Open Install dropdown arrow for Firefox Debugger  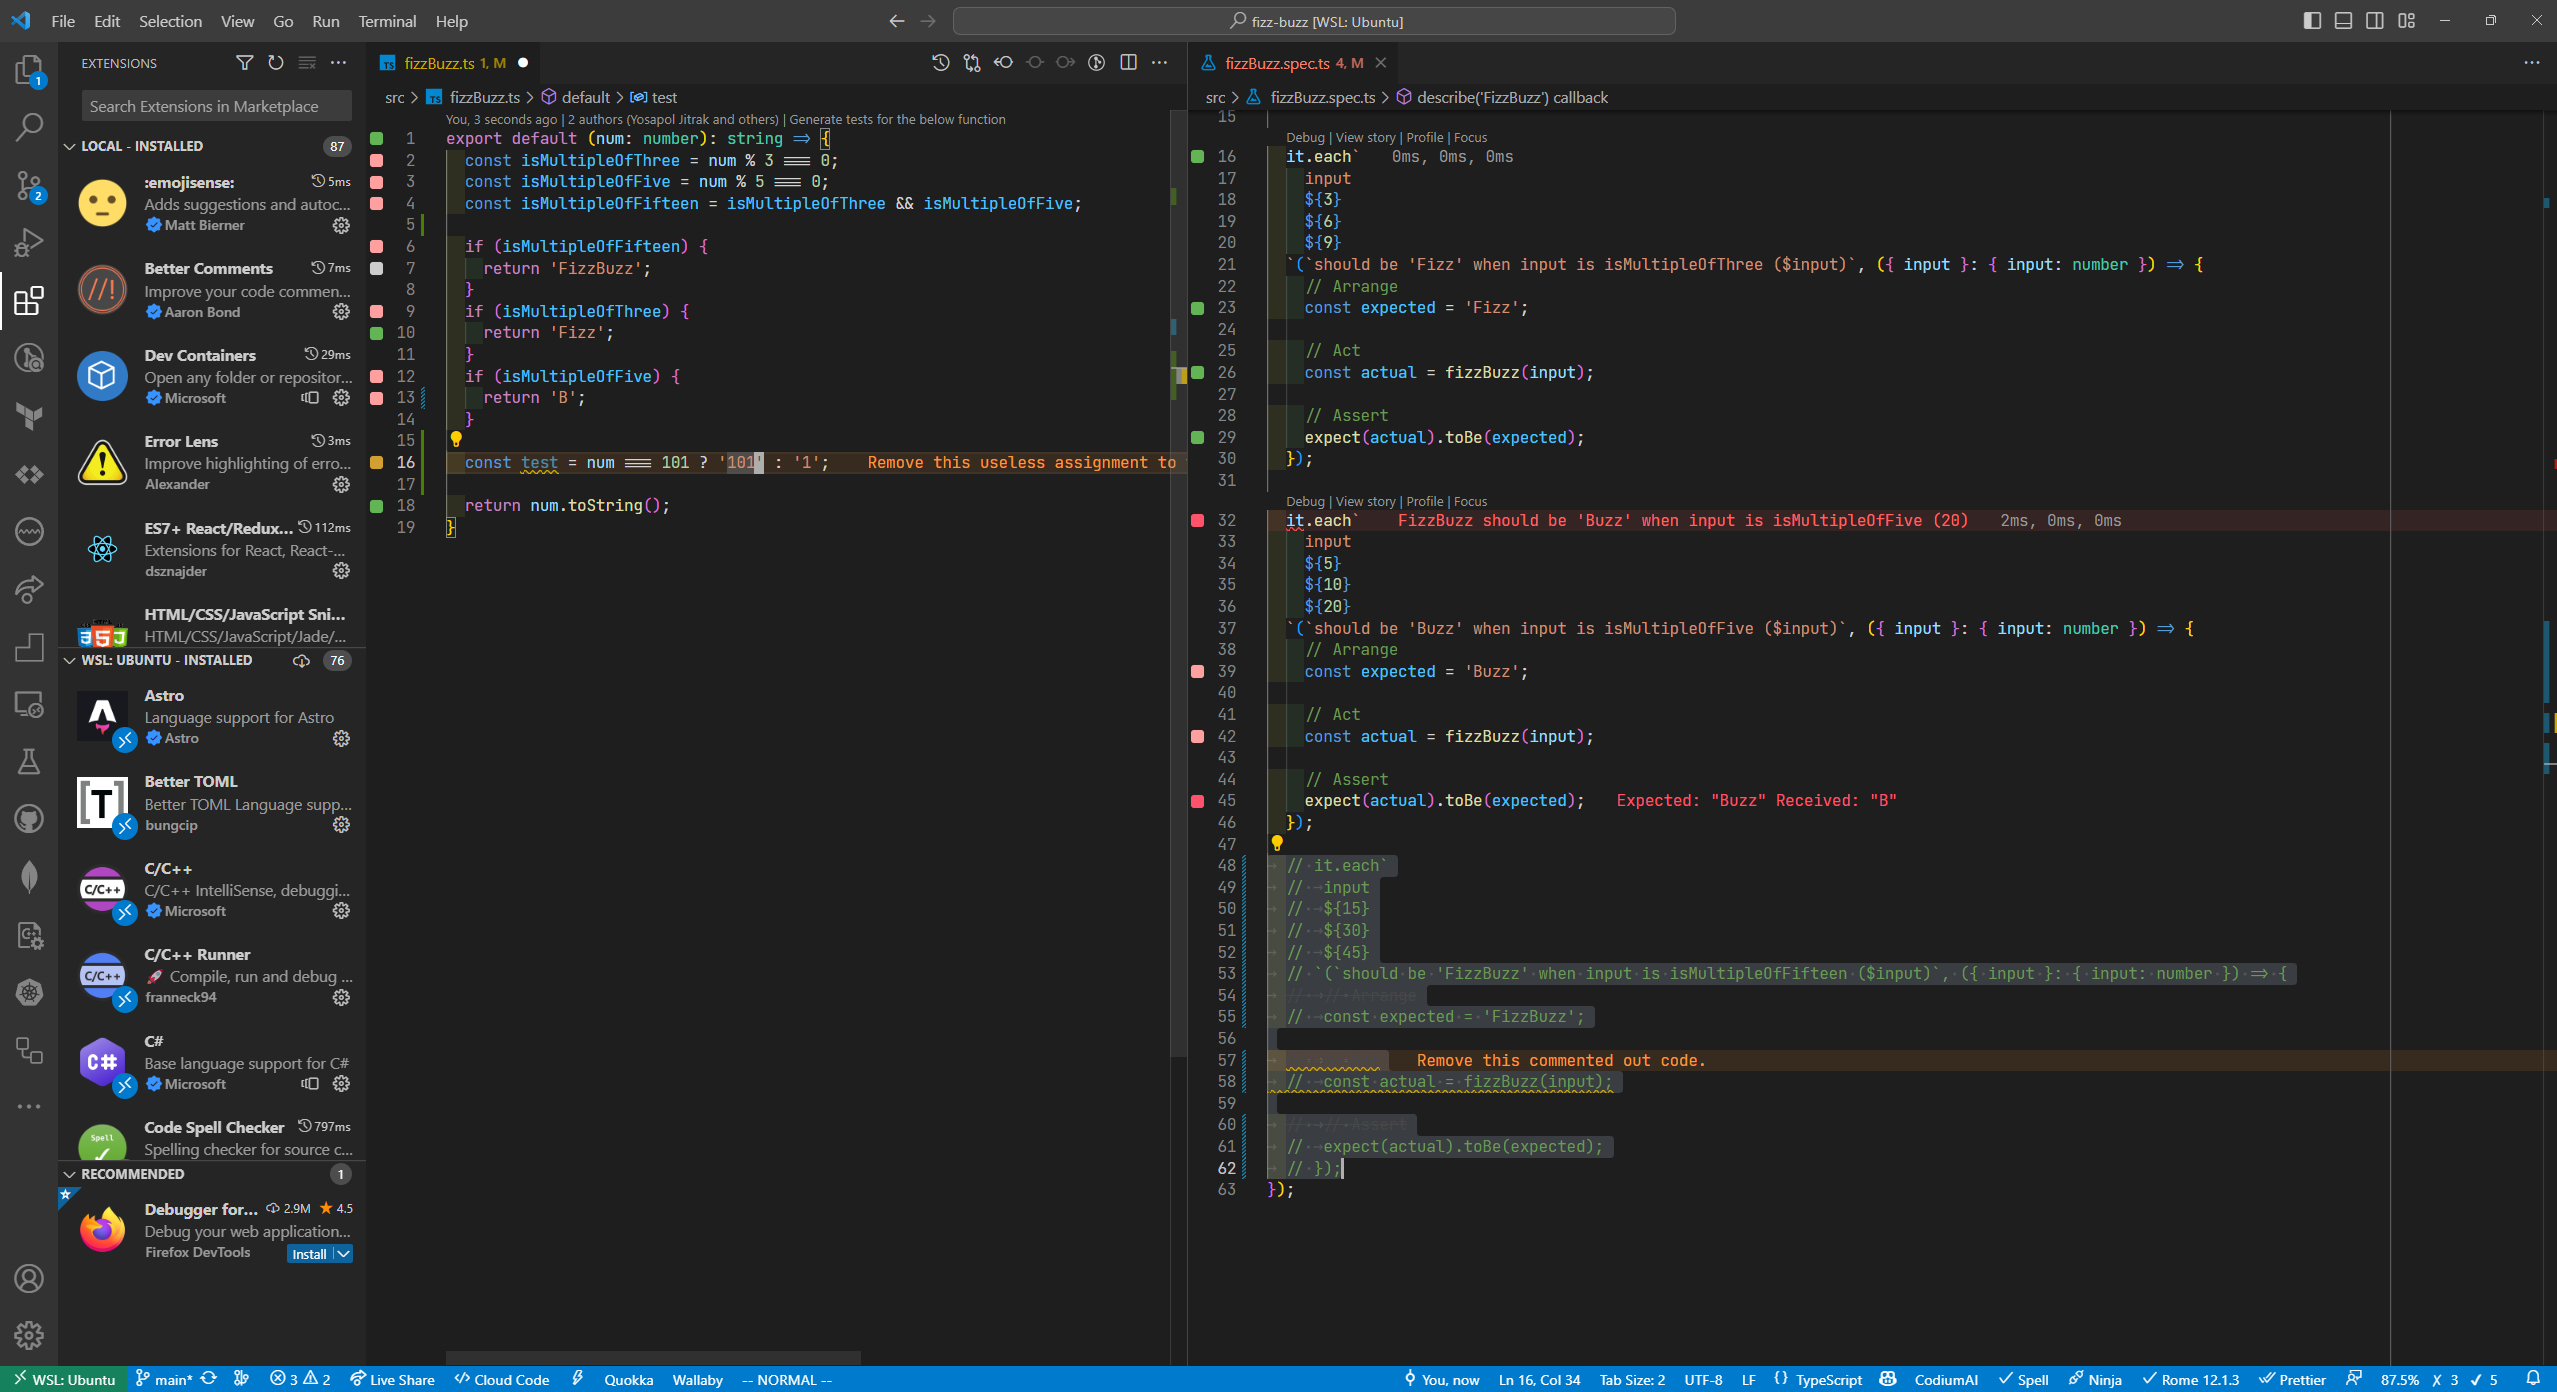tap(343, 1254)
